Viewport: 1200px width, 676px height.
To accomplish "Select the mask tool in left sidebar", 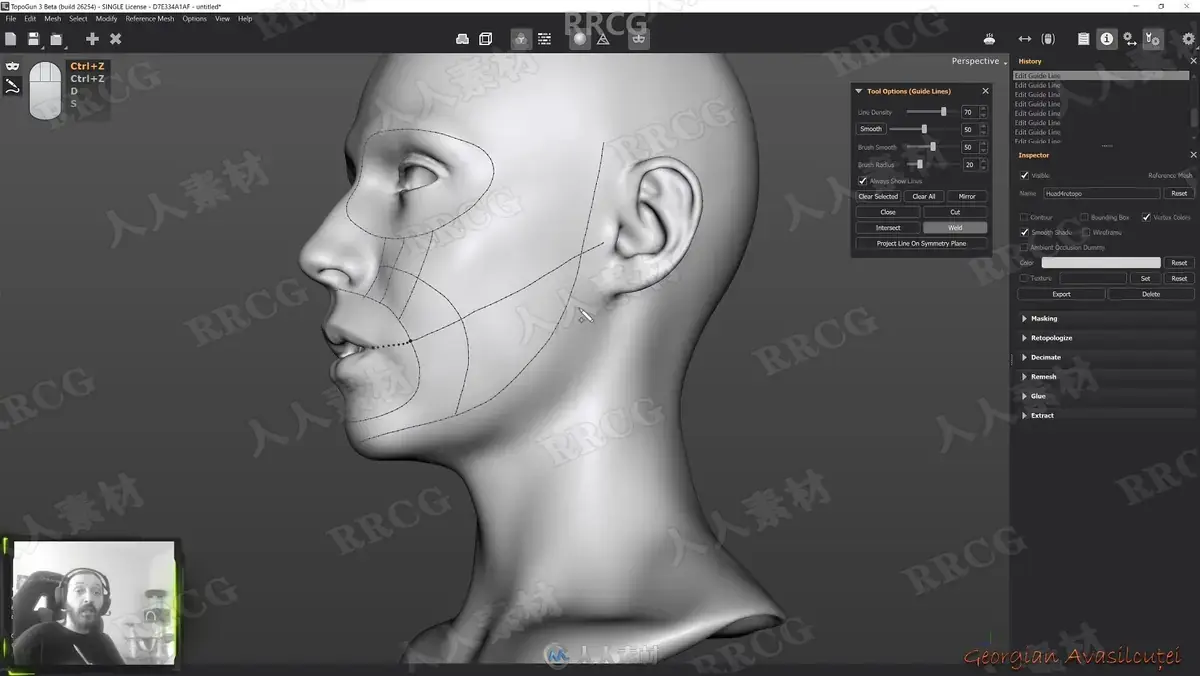I will 12,66.
